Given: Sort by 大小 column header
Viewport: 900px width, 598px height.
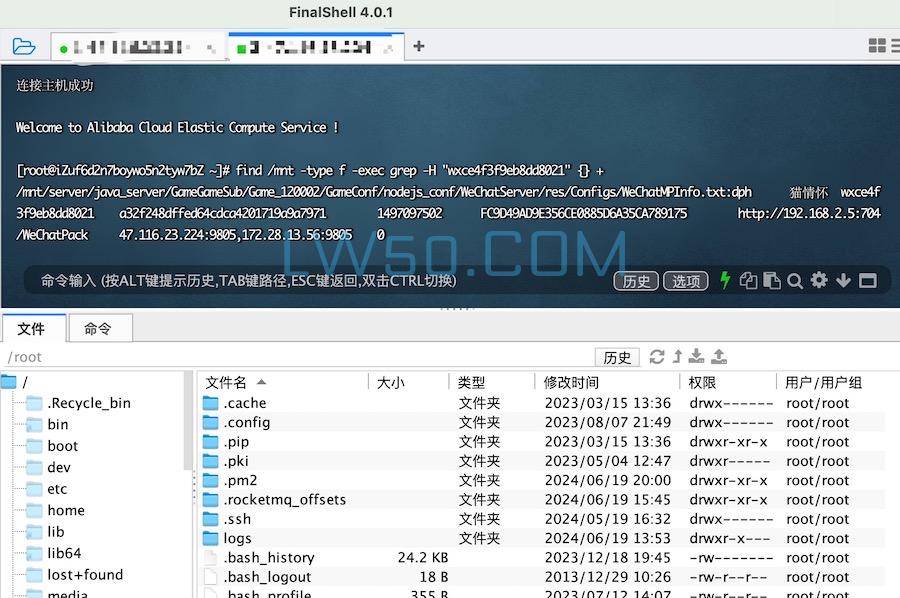Looking at the screenshot, I should click(x=409, y=383).
